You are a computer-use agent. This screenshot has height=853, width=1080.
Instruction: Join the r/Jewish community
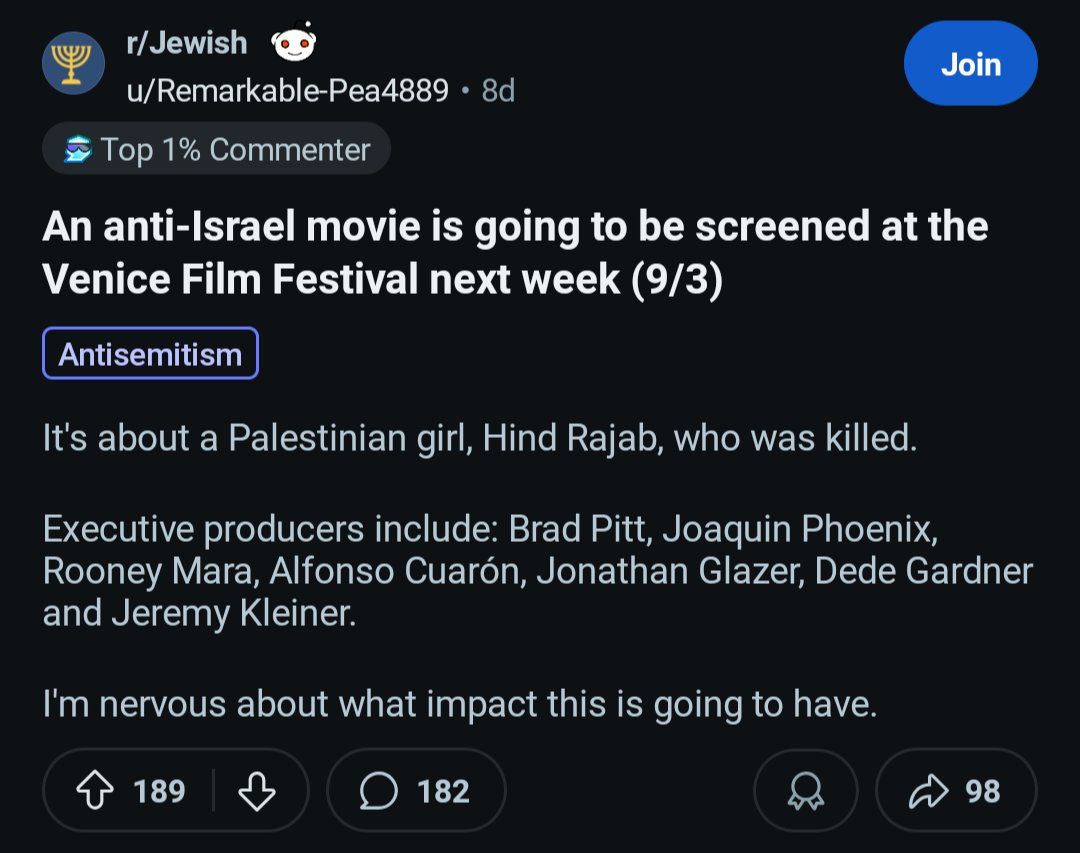coord(970,64)
